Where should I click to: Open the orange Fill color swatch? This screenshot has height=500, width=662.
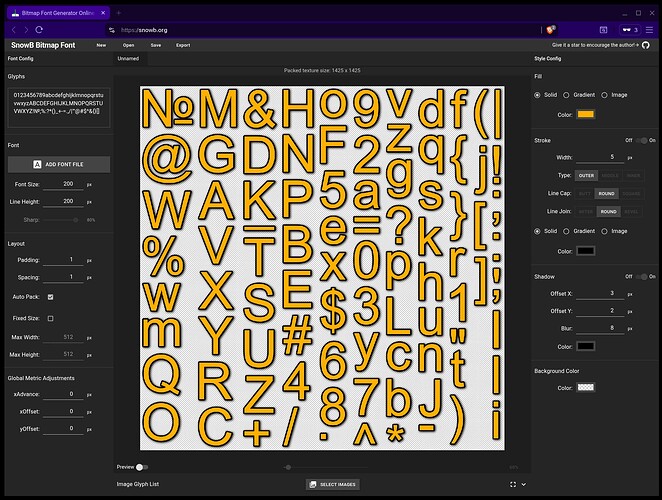(x=586, y=114)
